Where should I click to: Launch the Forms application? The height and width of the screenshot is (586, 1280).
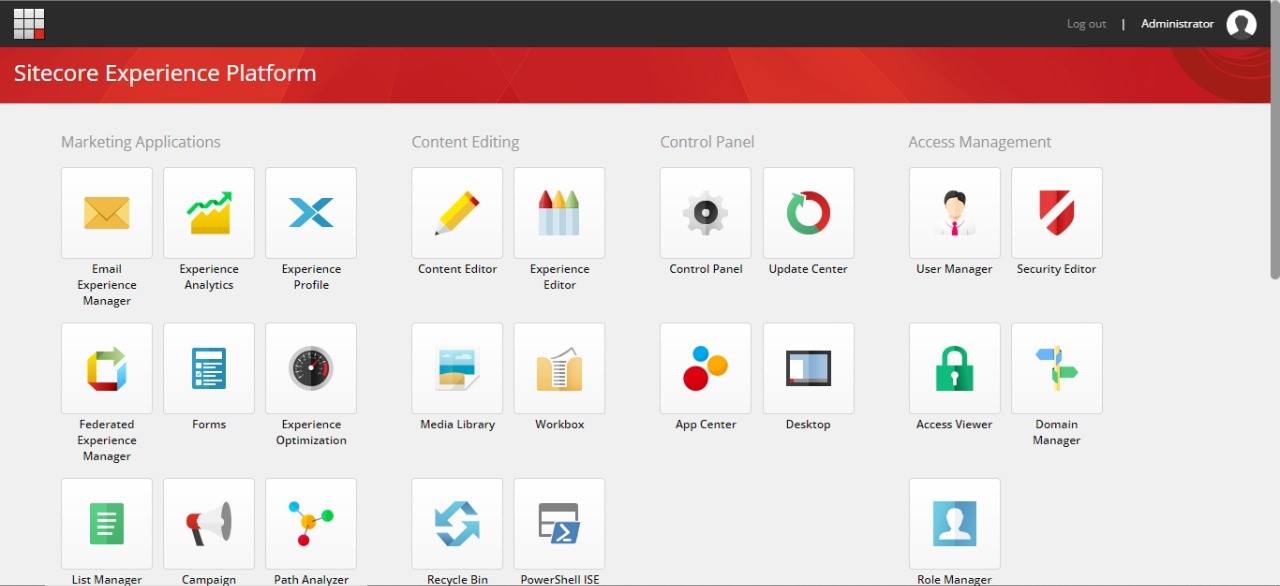[x=209, y=368]
